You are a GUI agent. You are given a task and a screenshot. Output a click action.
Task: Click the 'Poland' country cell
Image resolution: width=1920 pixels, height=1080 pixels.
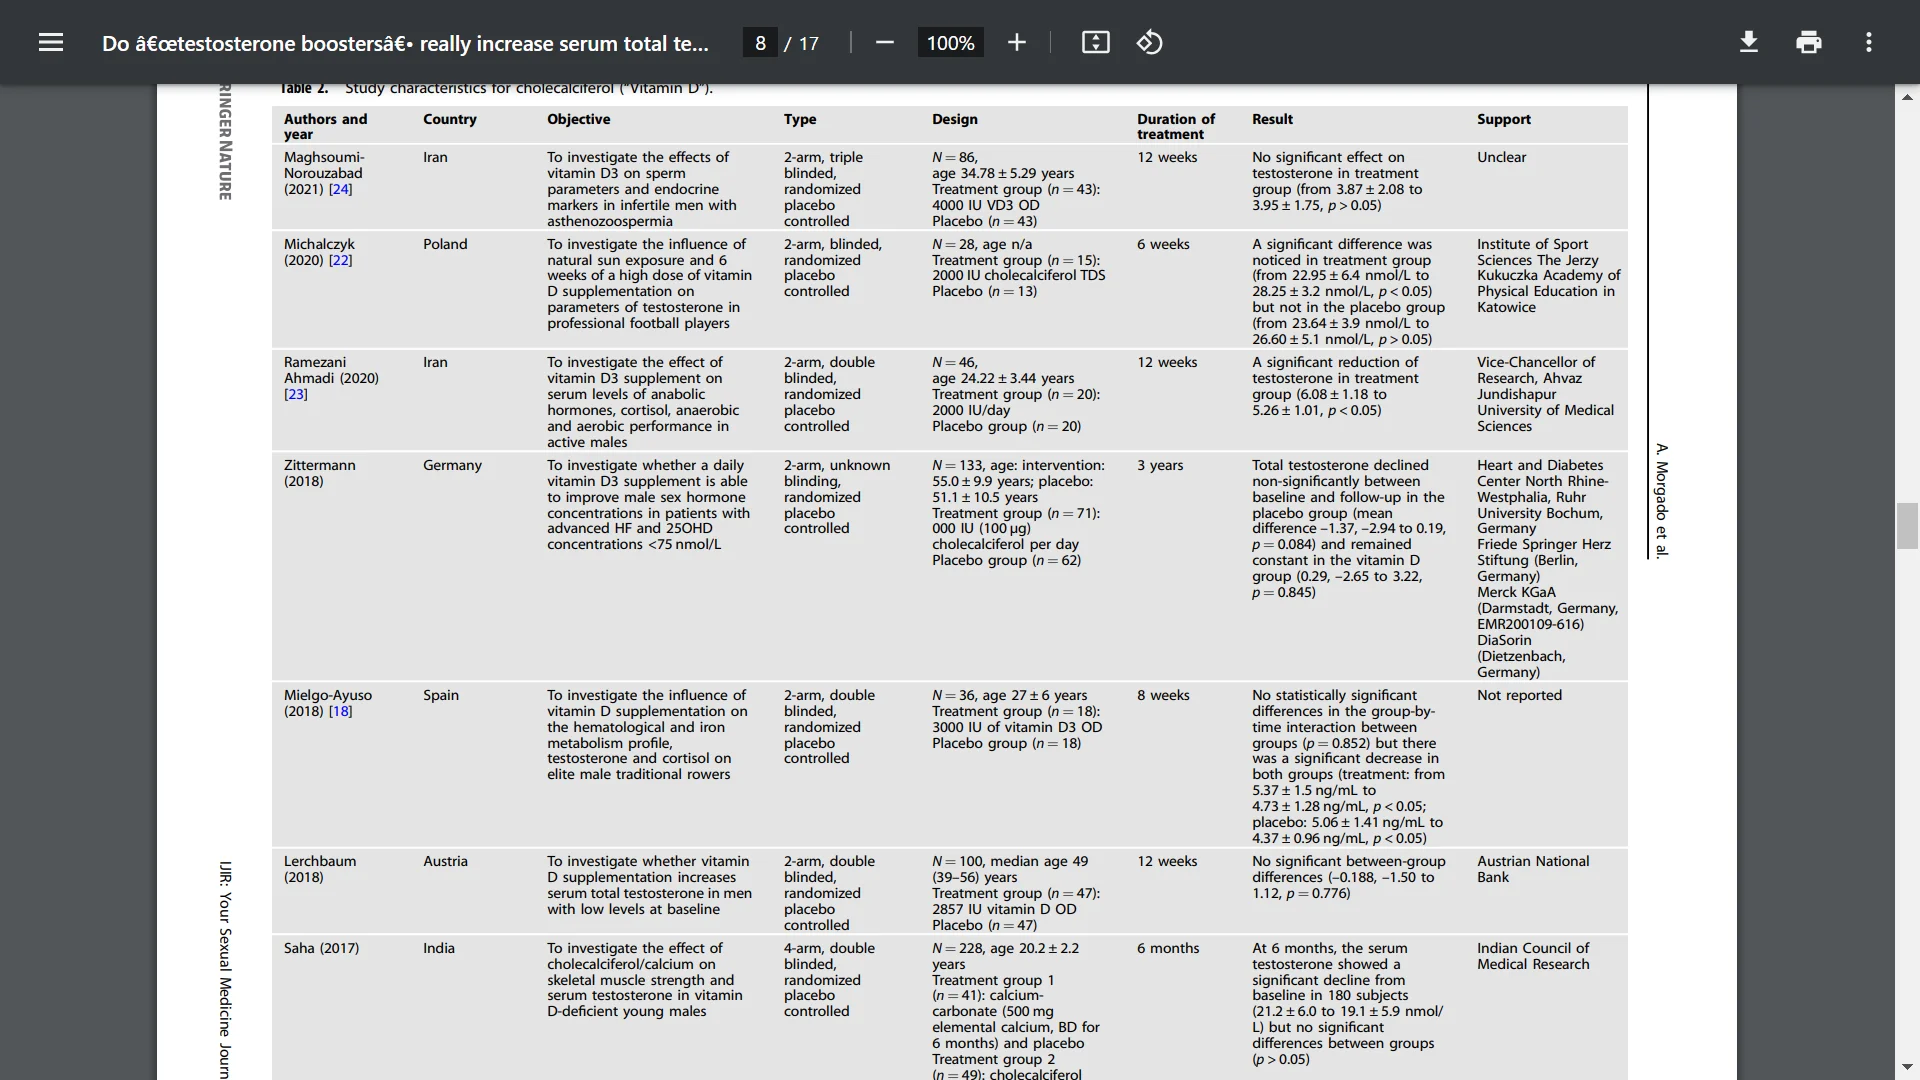(x=445, y=244)
